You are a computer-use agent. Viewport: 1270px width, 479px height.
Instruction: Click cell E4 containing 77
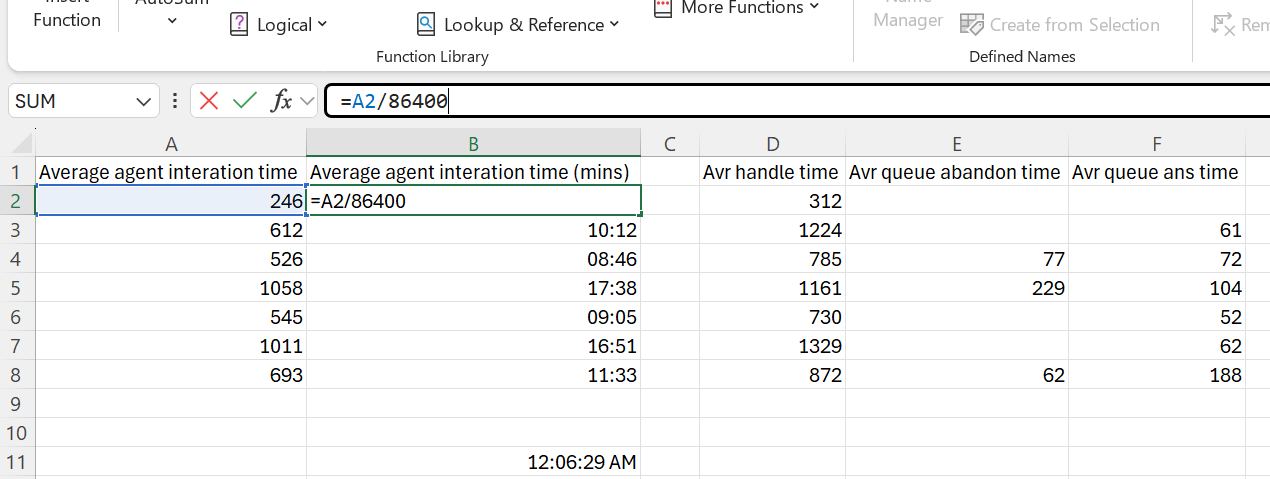pyautogui.click(x=956, y=259)
